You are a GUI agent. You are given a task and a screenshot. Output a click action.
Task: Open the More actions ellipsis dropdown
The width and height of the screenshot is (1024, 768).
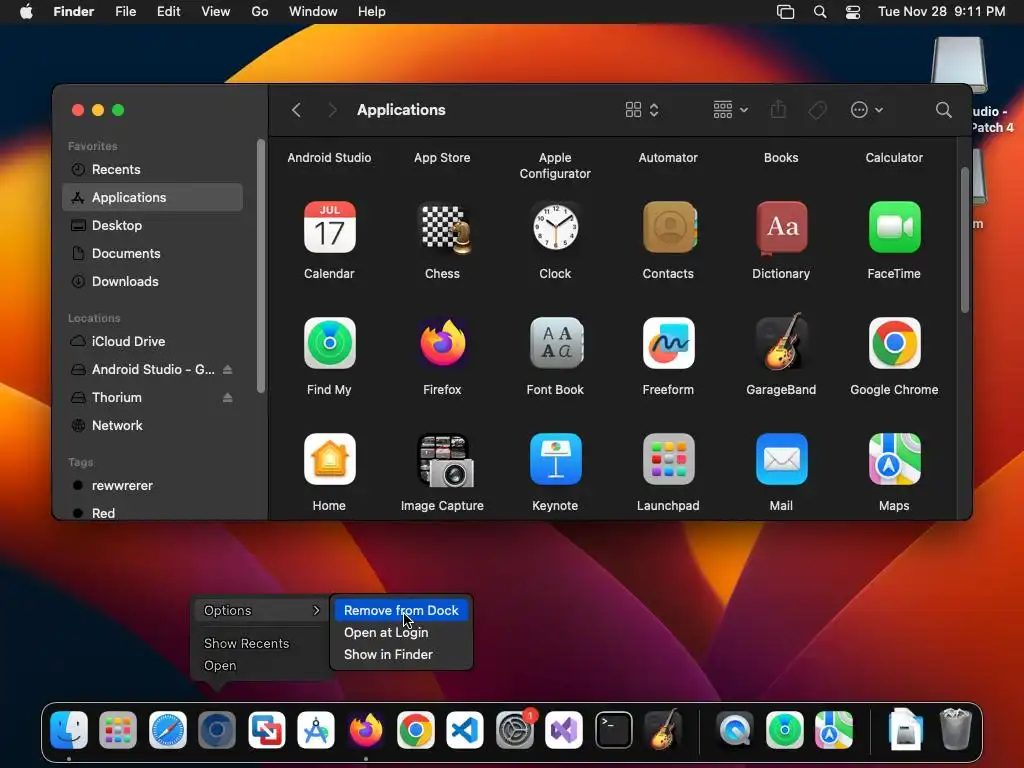click(x=867, y=110)
